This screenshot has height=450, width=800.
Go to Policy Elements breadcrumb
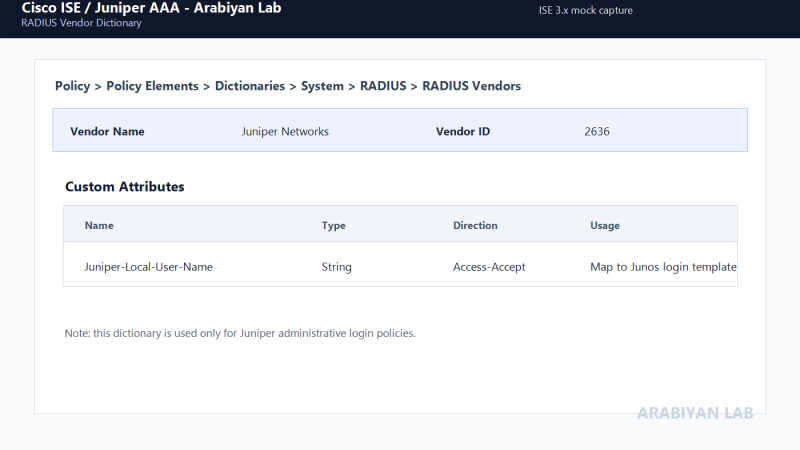point(152,86)
